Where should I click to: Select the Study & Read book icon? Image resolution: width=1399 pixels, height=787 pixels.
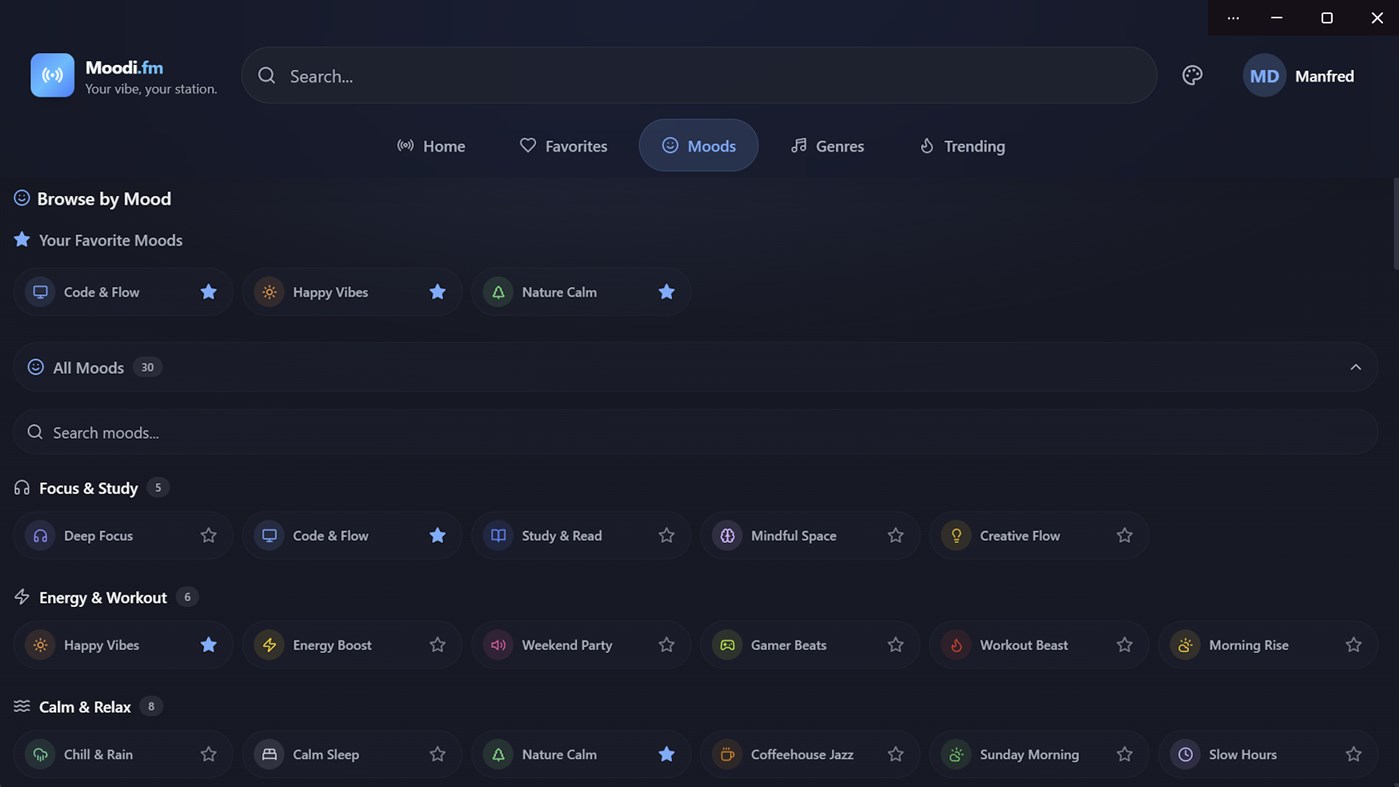coord(498,536)
